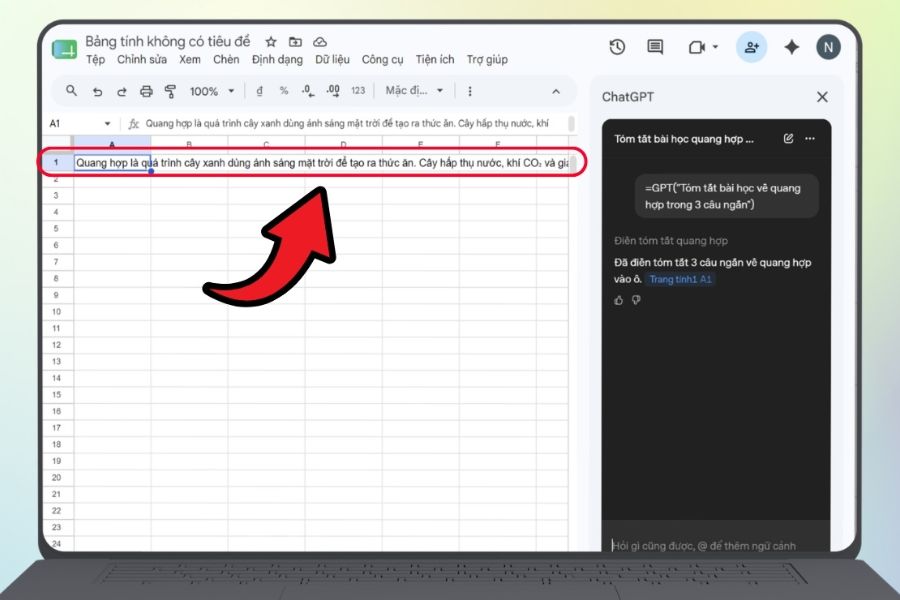Click the print icon in toolbar

146,91
